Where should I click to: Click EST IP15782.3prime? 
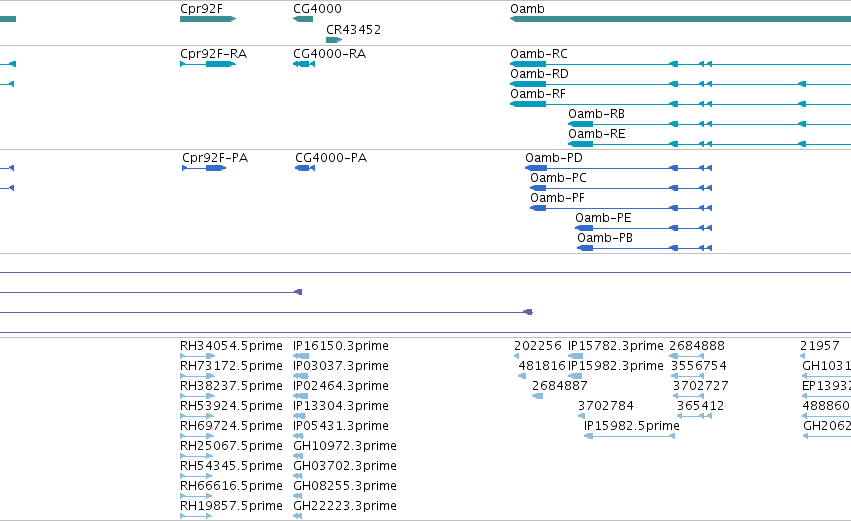[575, 356]
